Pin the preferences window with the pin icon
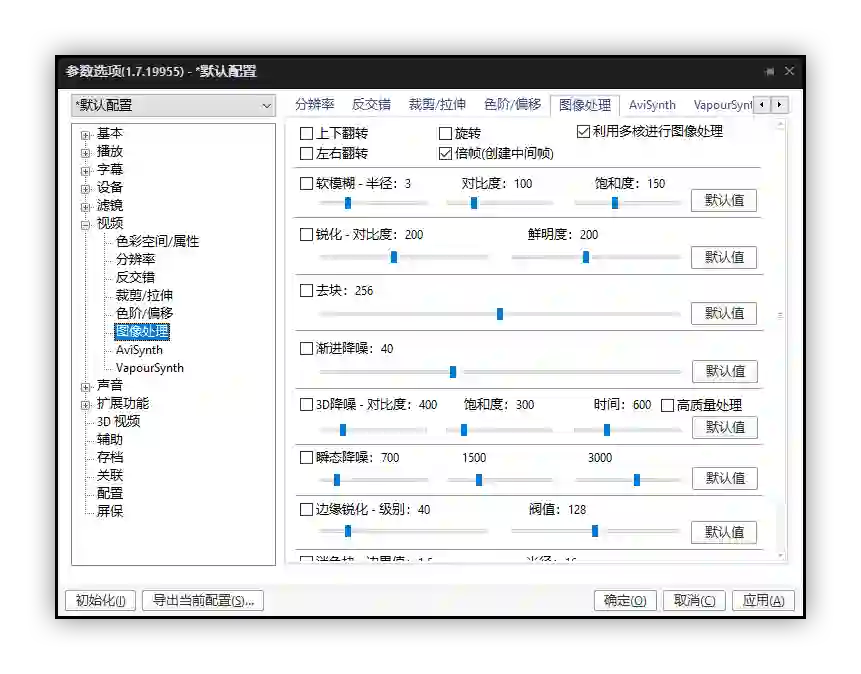861x674 pixels. (769, 72)
